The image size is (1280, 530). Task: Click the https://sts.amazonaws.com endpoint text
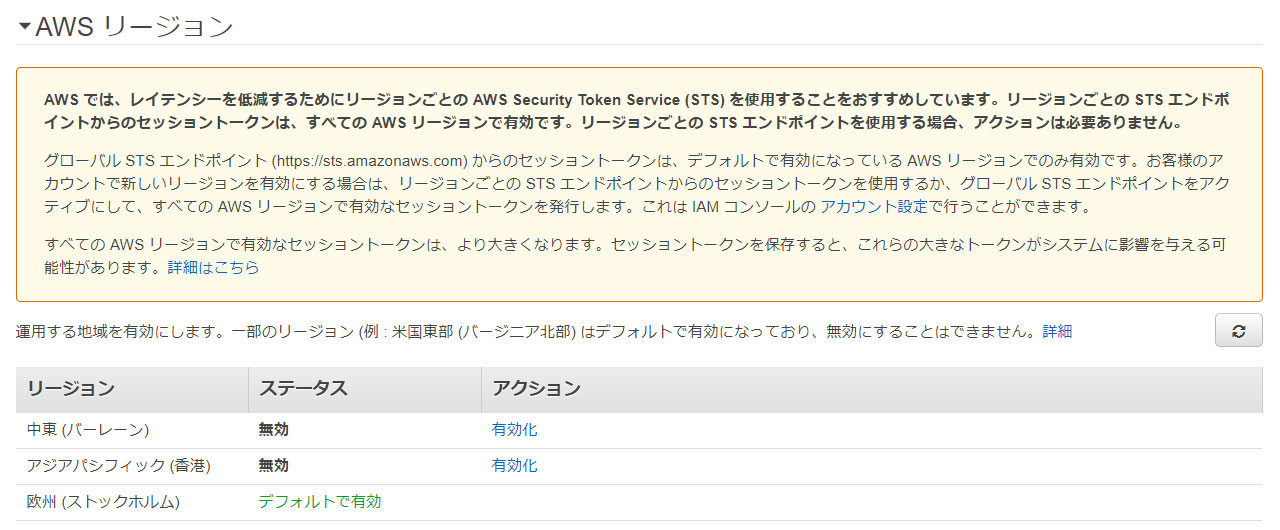click(x=370, y=160)
